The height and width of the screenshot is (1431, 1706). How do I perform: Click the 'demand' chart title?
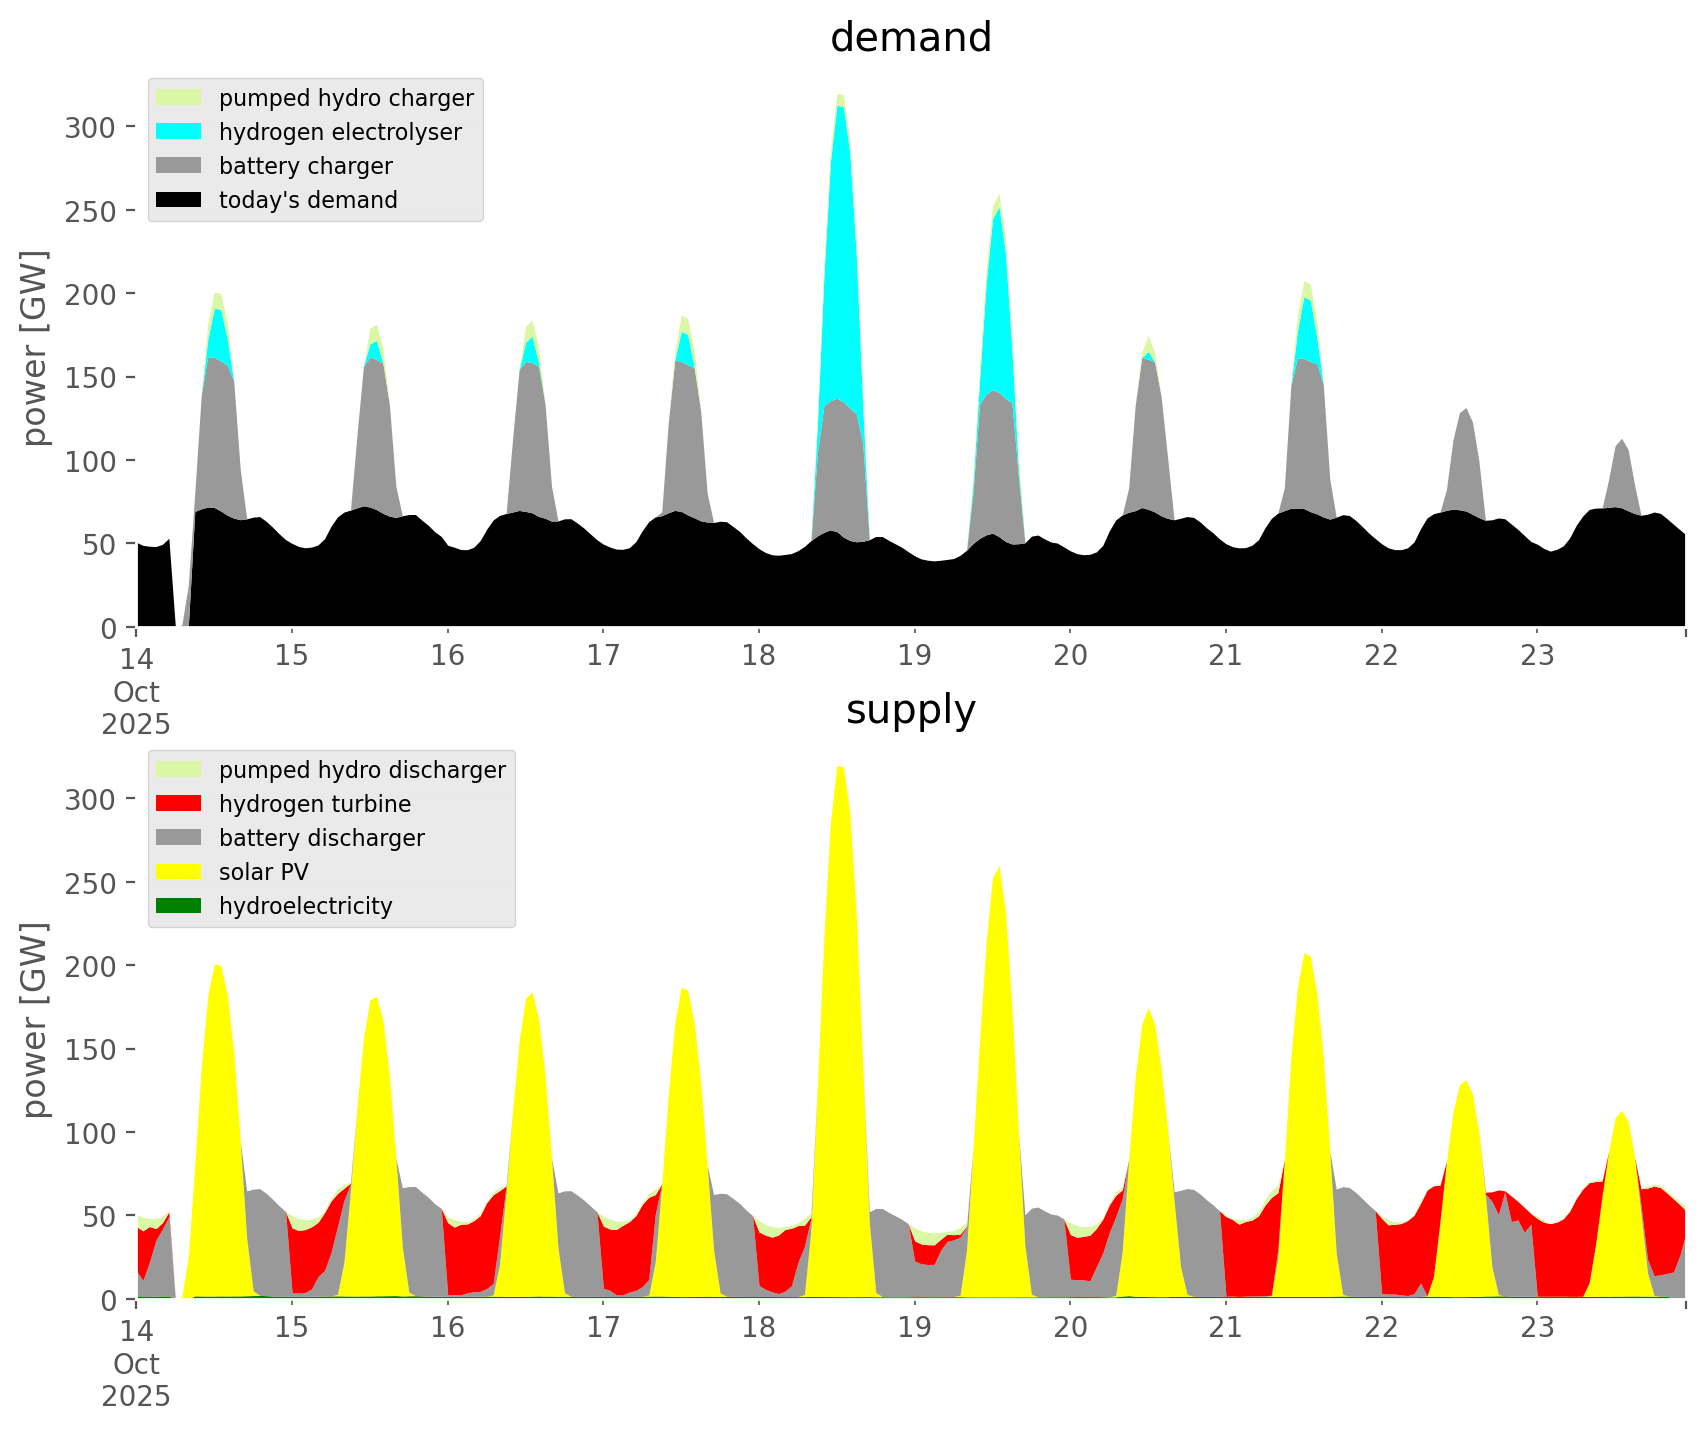coord(910,38)
